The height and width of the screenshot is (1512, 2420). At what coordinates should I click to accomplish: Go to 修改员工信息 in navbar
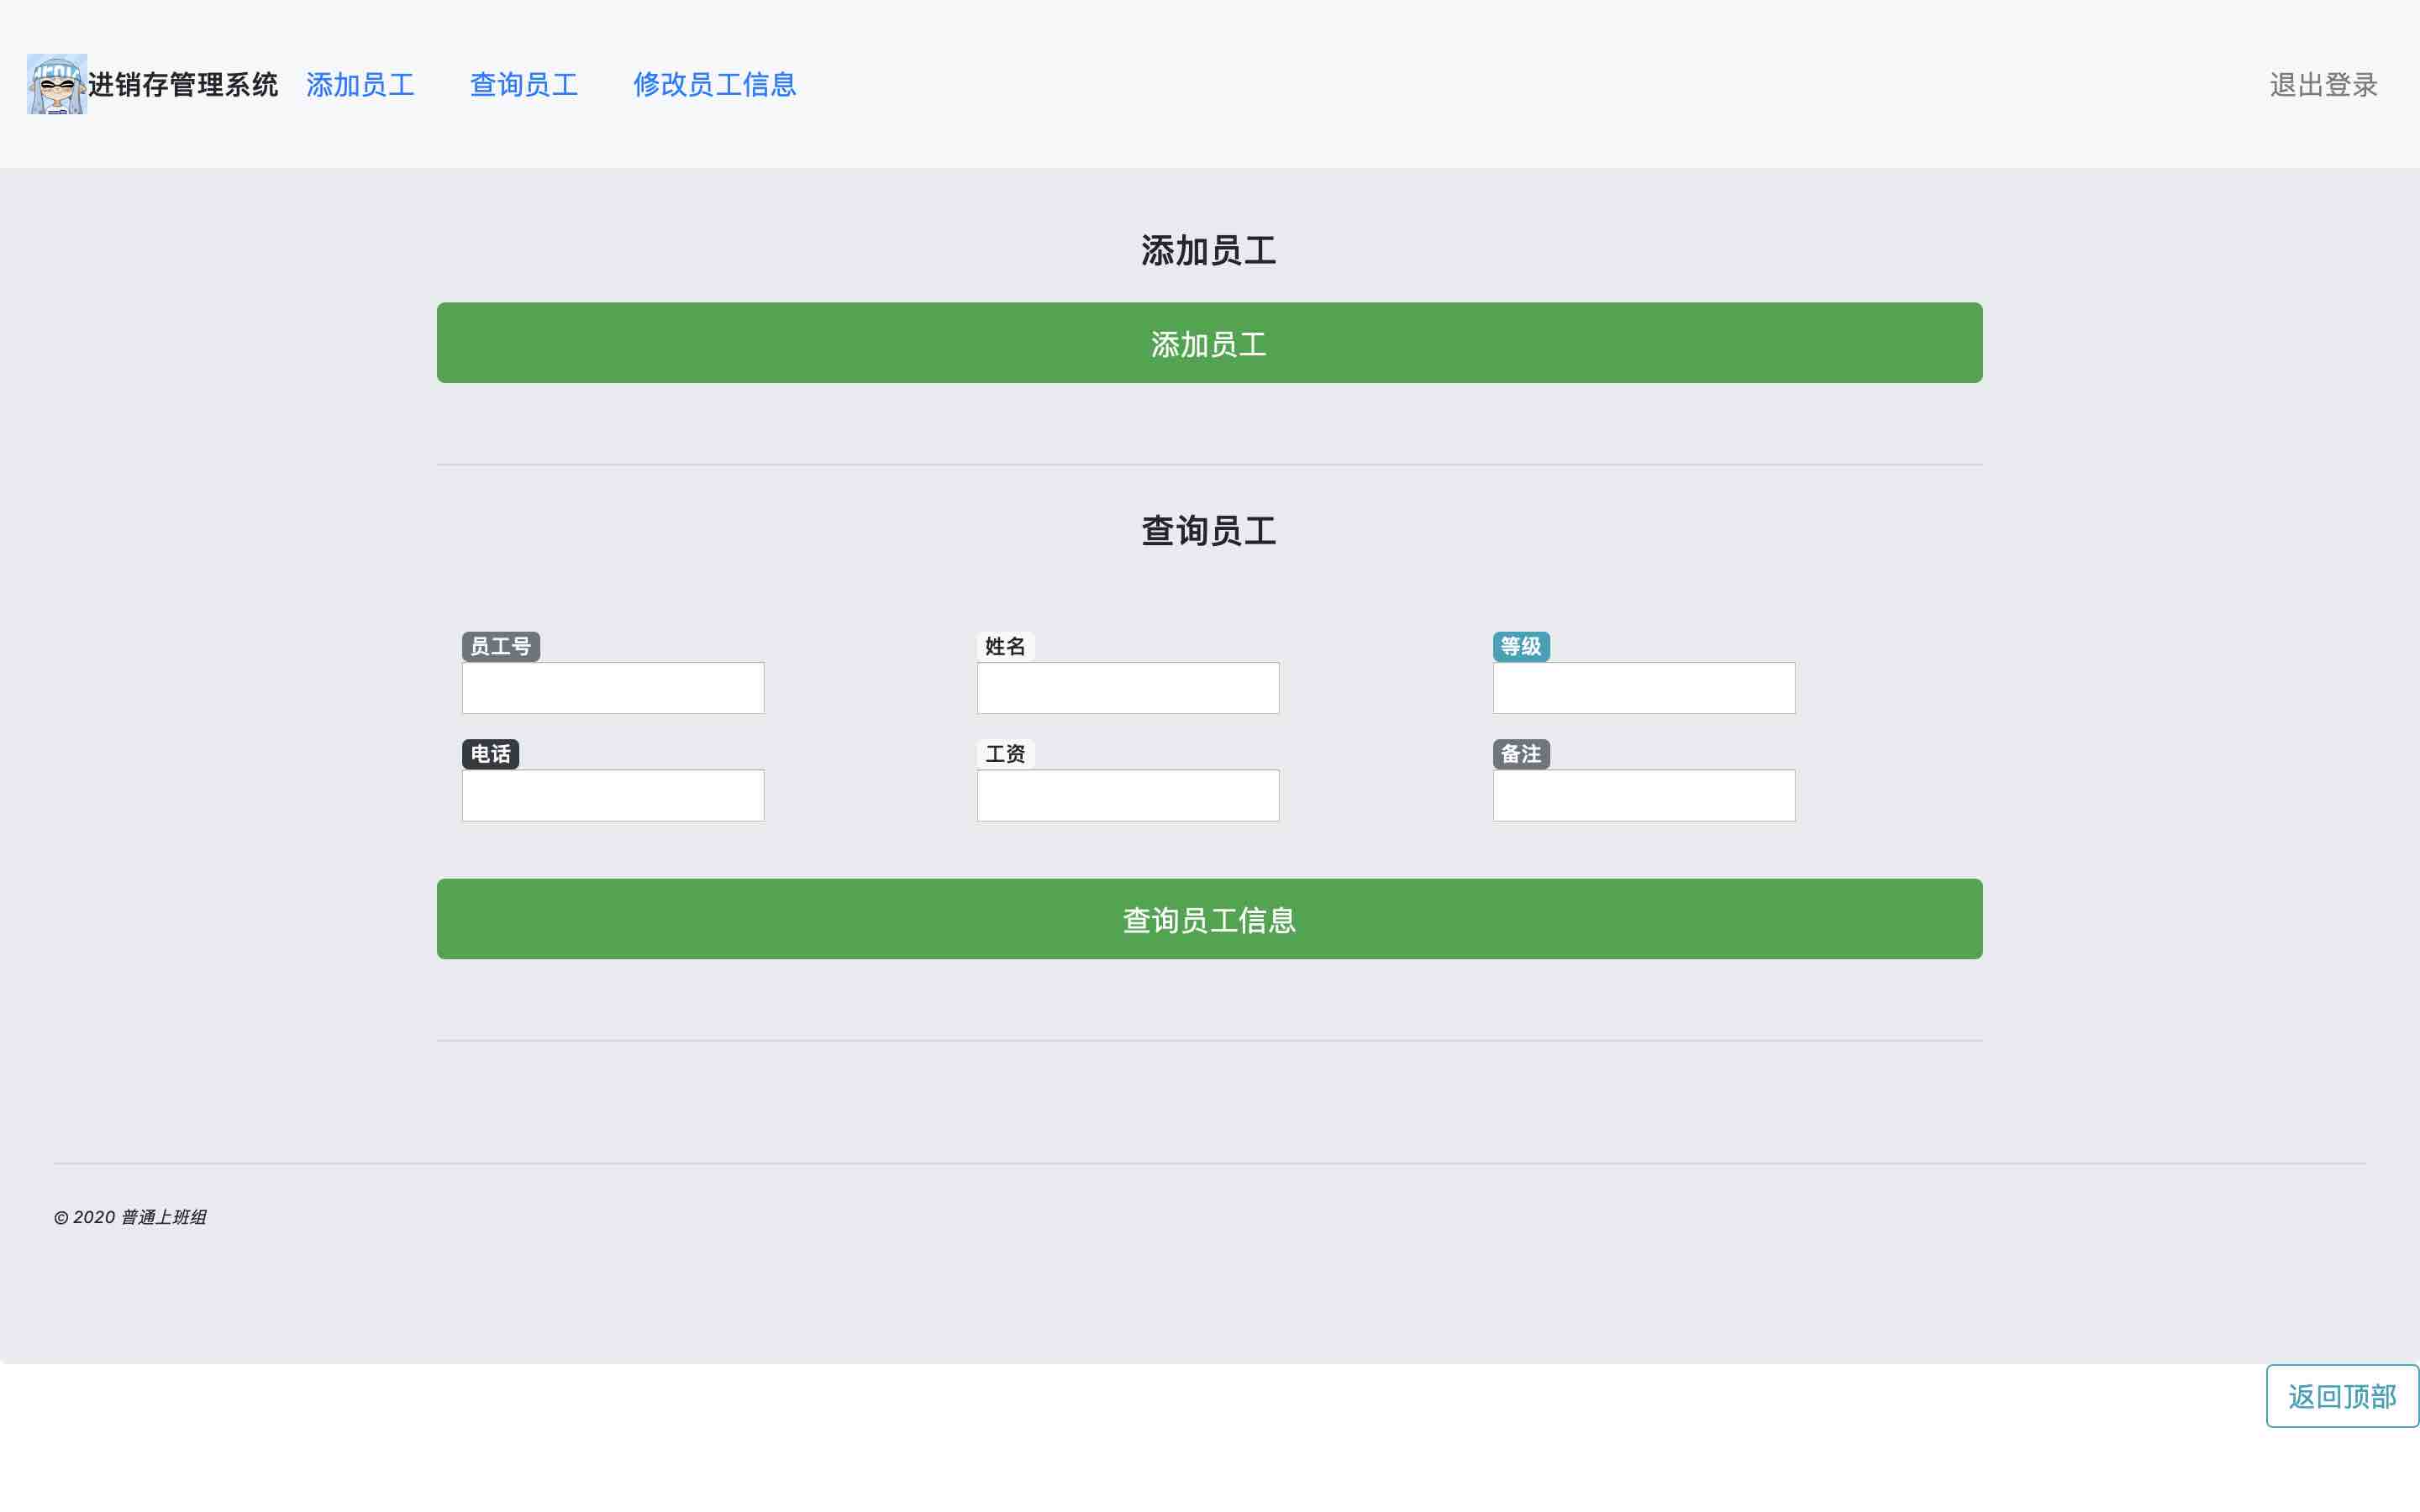[x=714, y=85]
